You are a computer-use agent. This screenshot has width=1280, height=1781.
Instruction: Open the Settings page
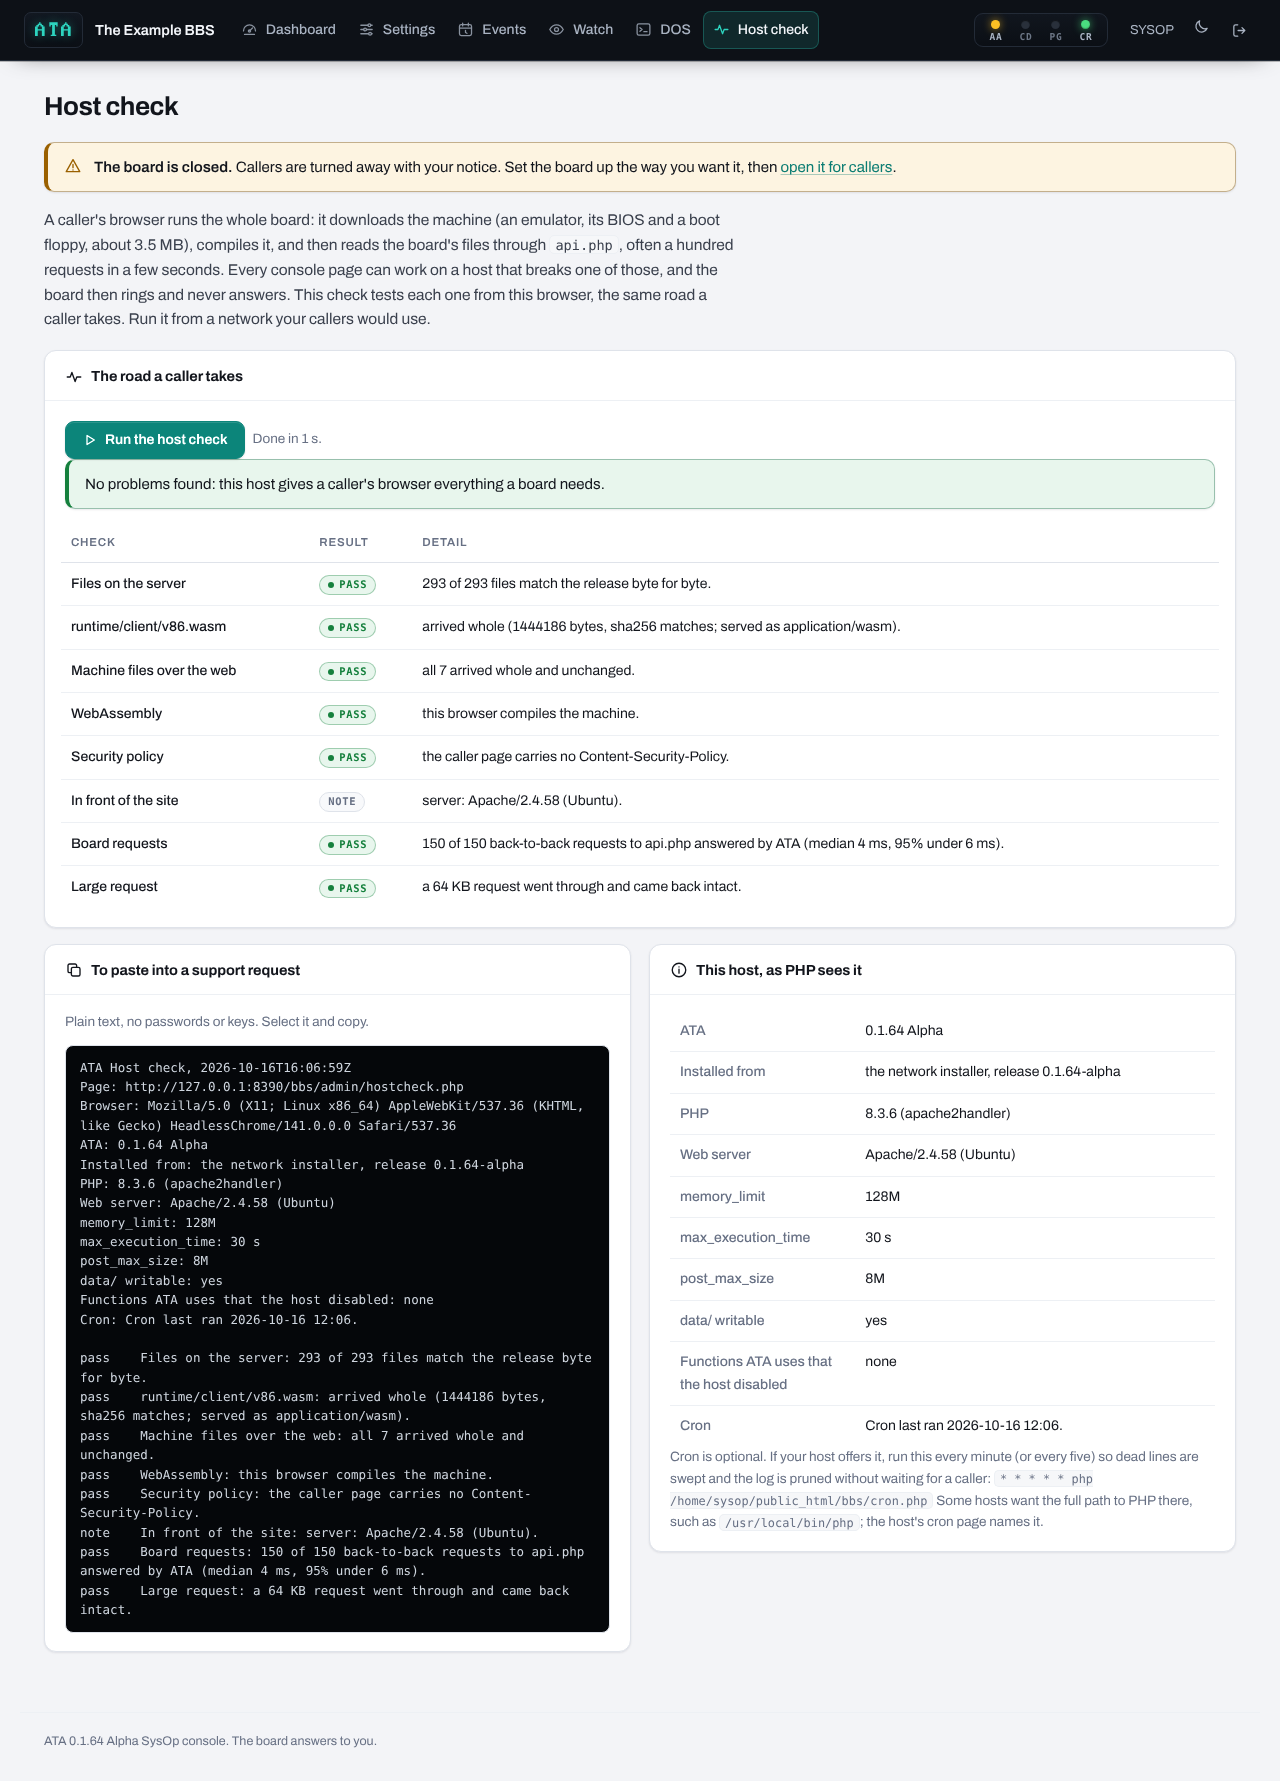(x=397, y=30)
